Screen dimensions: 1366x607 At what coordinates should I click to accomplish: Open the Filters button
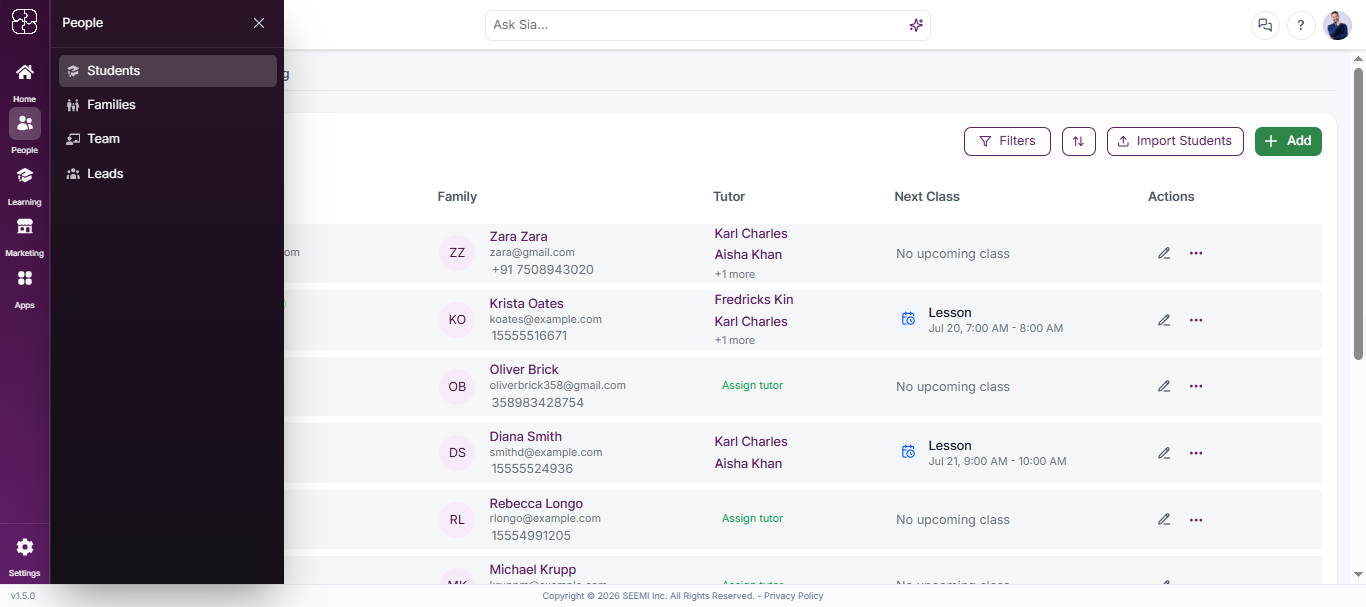1007,141
